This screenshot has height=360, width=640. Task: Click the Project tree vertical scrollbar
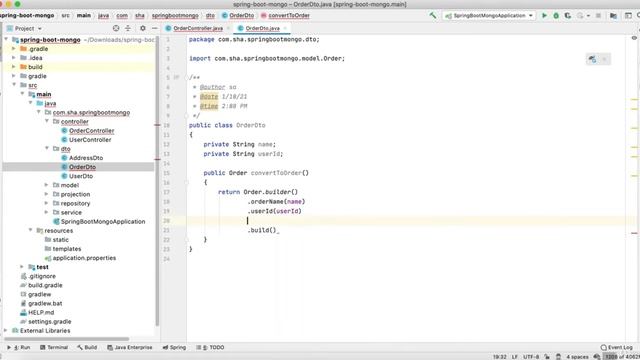coord(158,180)
